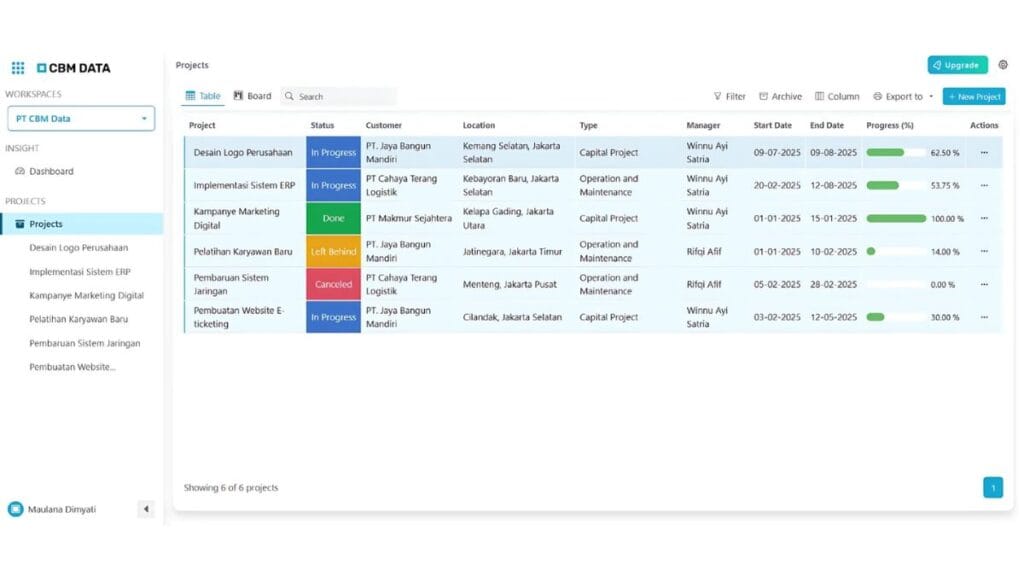Sort by the Status column header
This screenshot has height=576, width=1024.
[322, 125]
